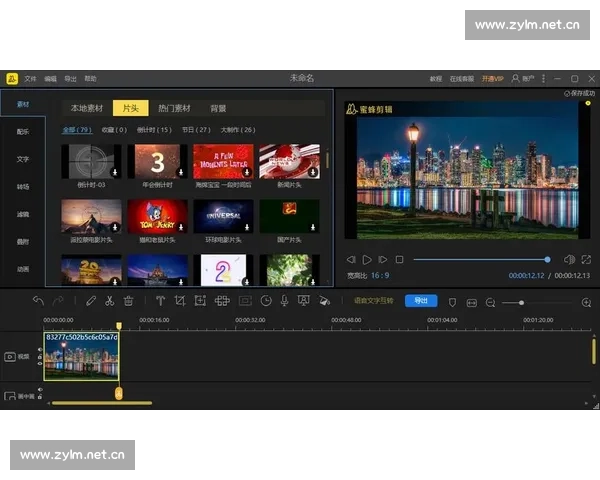Switch to the 本地素材 tab

point(87,108)
